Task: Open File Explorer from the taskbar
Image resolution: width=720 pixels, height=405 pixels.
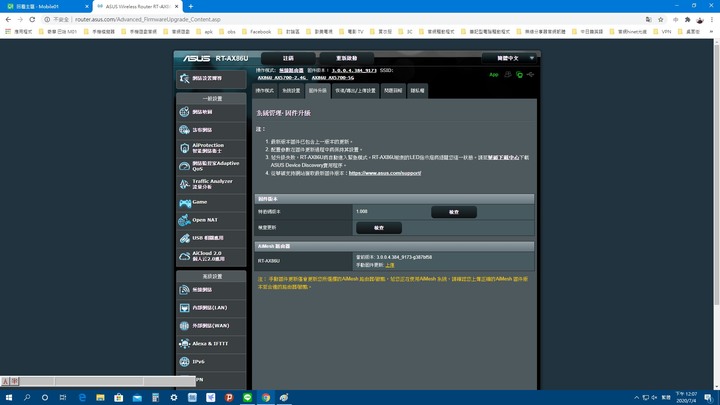Action: click(100, 398)
